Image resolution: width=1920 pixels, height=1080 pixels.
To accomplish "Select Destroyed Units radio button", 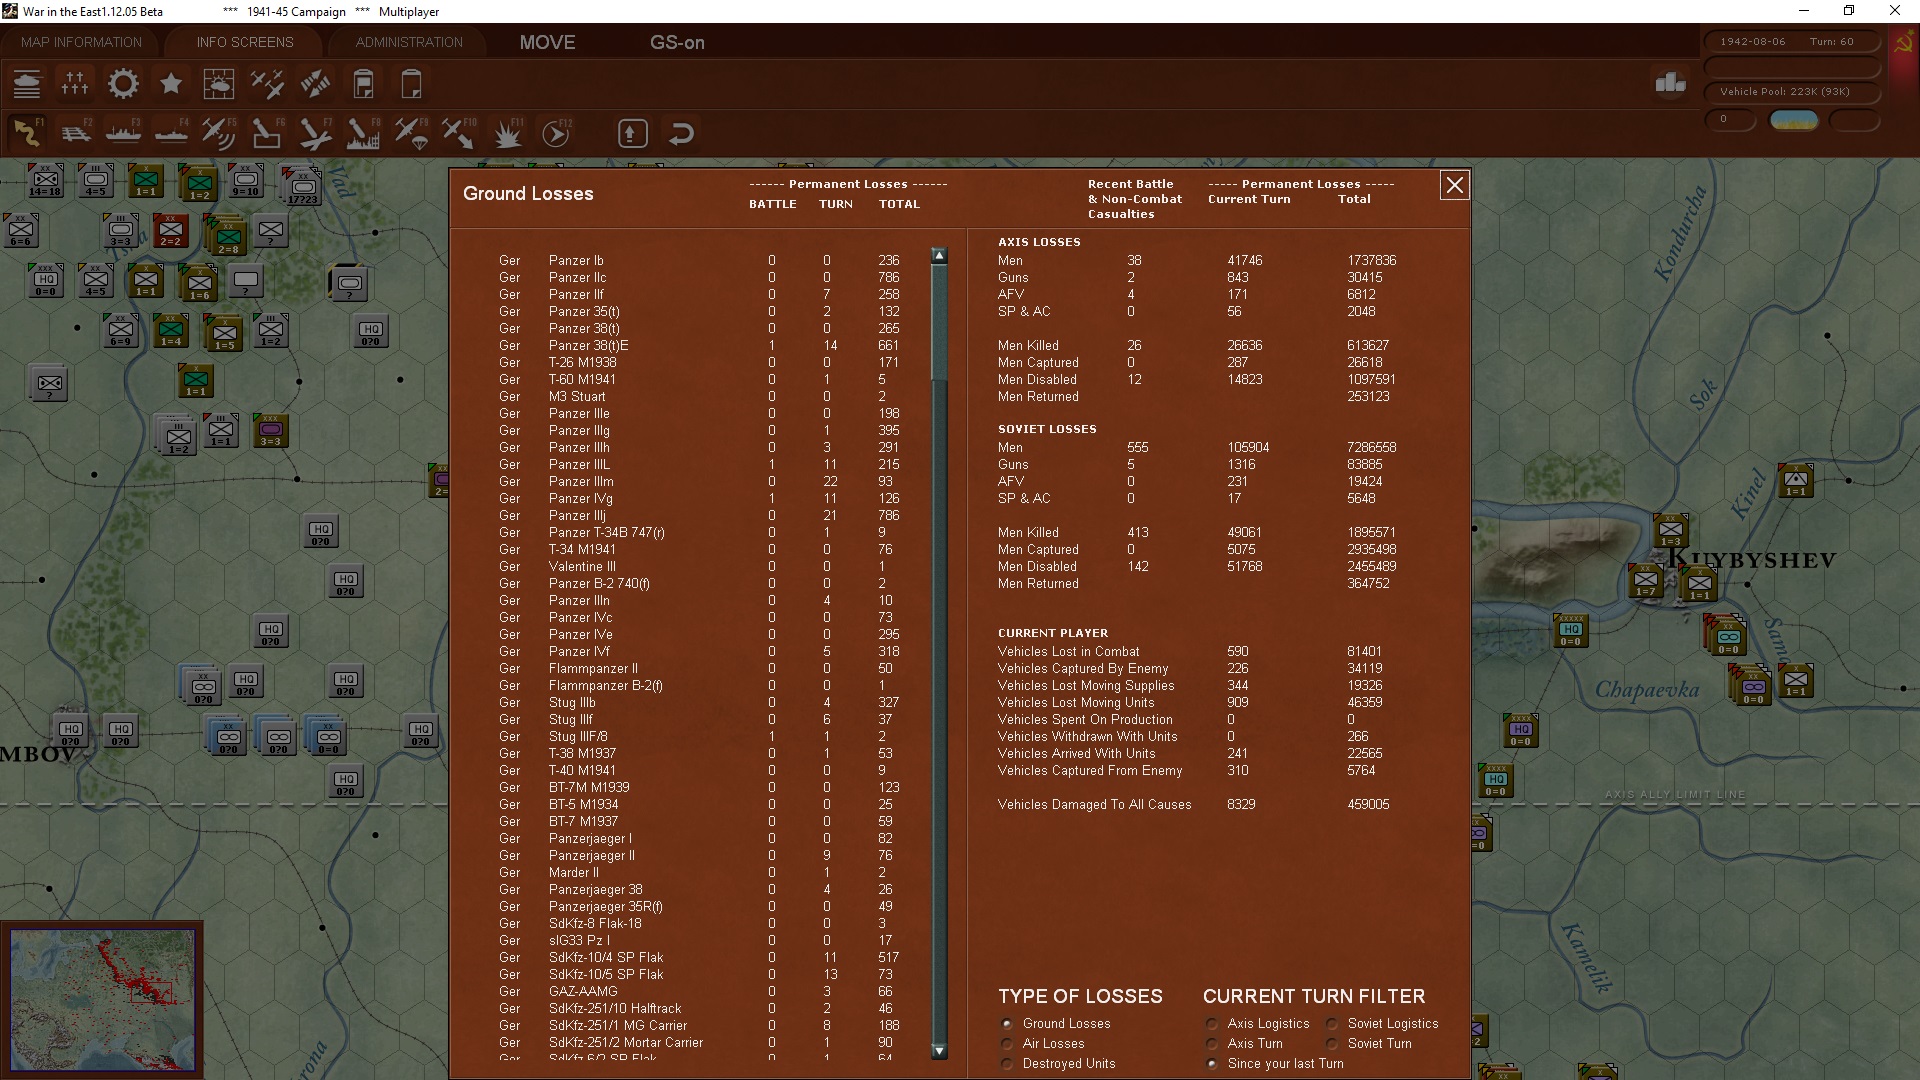I will pyautogui.click(x=1007, y=1063).
